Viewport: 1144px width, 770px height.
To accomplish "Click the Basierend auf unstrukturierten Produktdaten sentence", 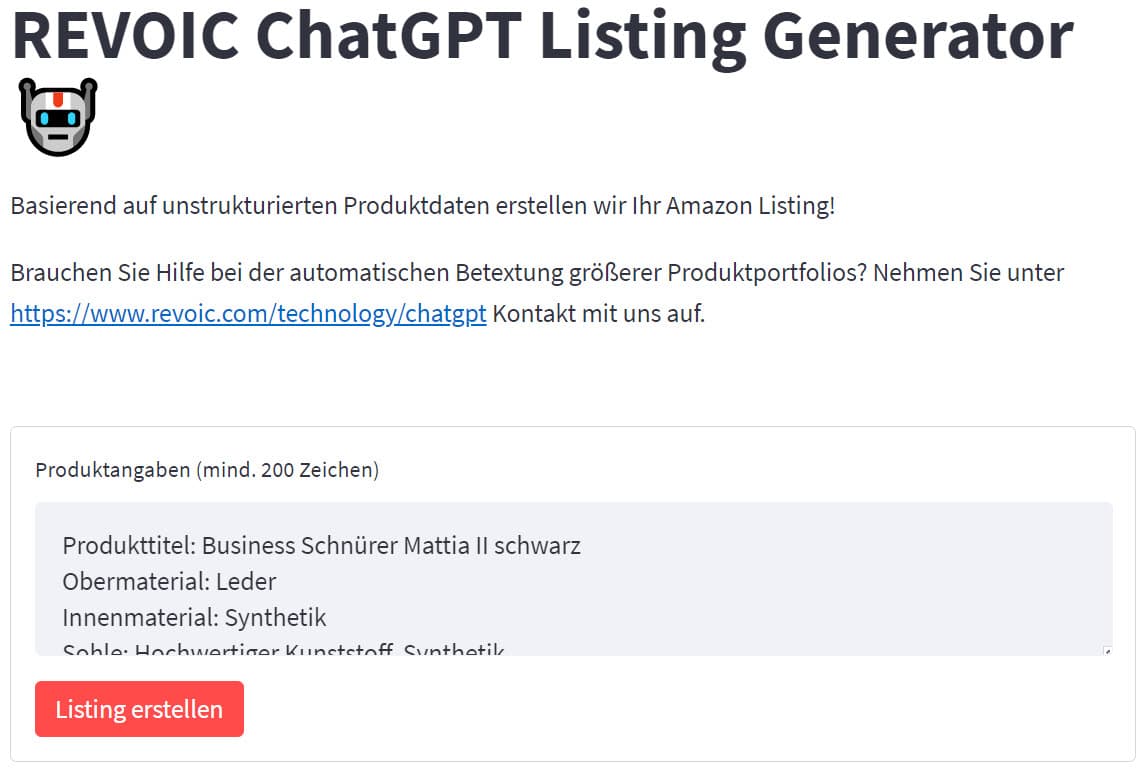I will coord(422,206).
